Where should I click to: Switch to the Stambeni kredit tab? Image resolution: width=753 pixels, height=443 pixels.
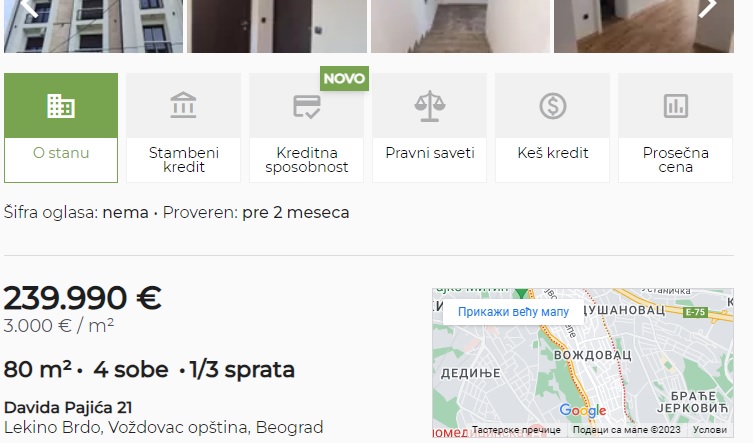pos(183,160)
